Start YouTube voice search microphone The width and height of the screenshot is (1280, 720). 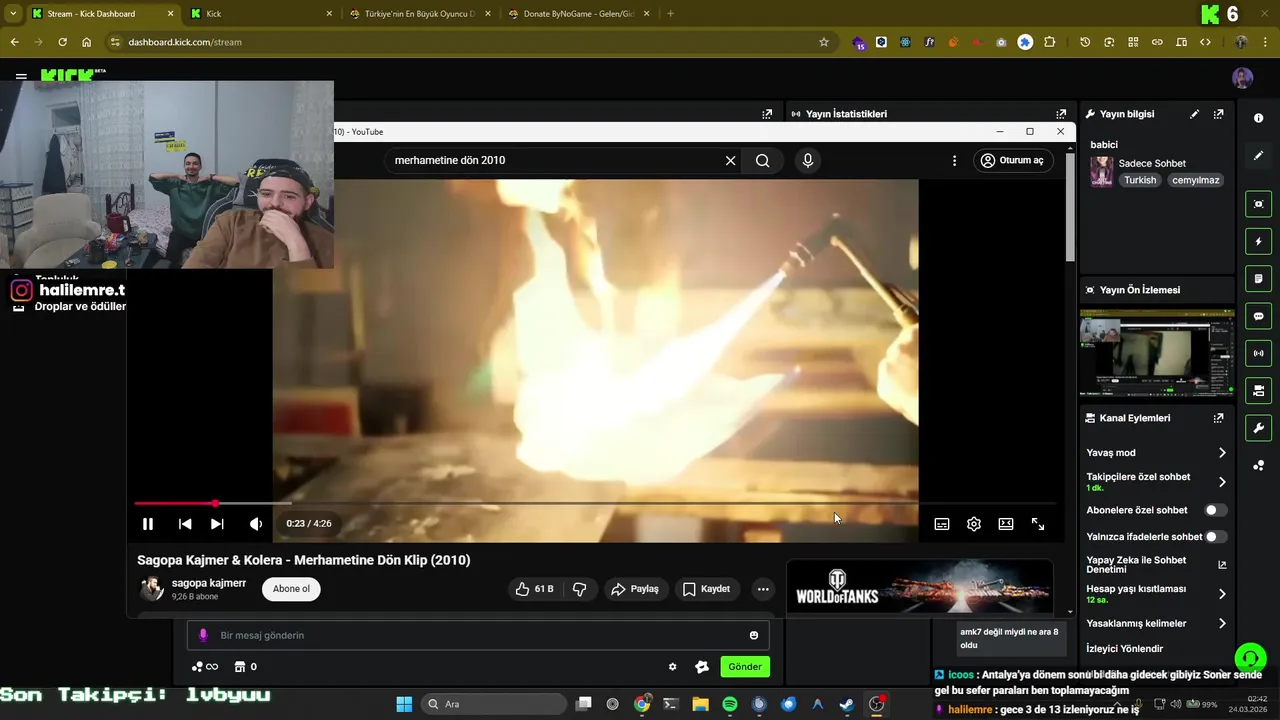point(808,160)
